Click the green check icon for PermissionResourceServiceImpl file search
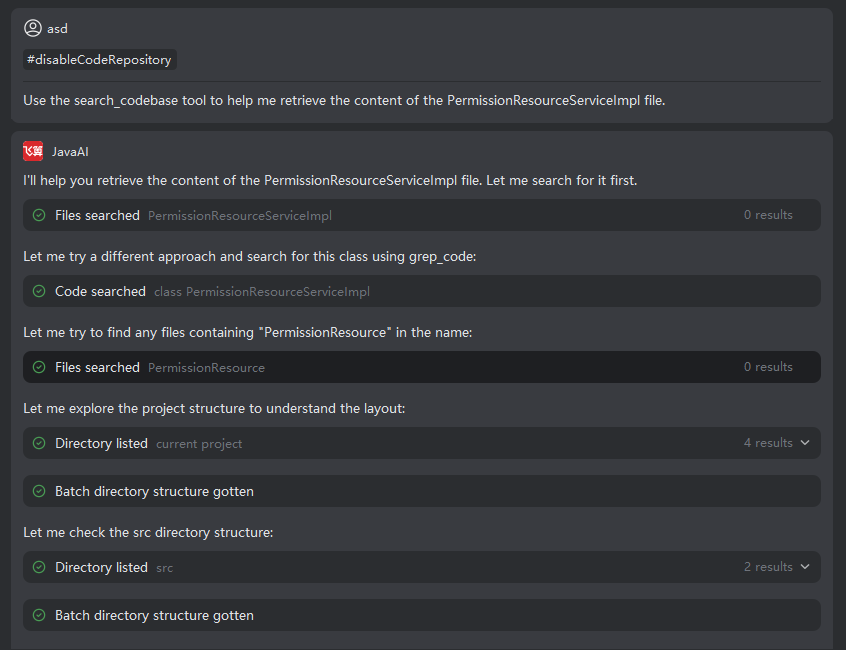846x650 pixels. click(x=39, y=215)
